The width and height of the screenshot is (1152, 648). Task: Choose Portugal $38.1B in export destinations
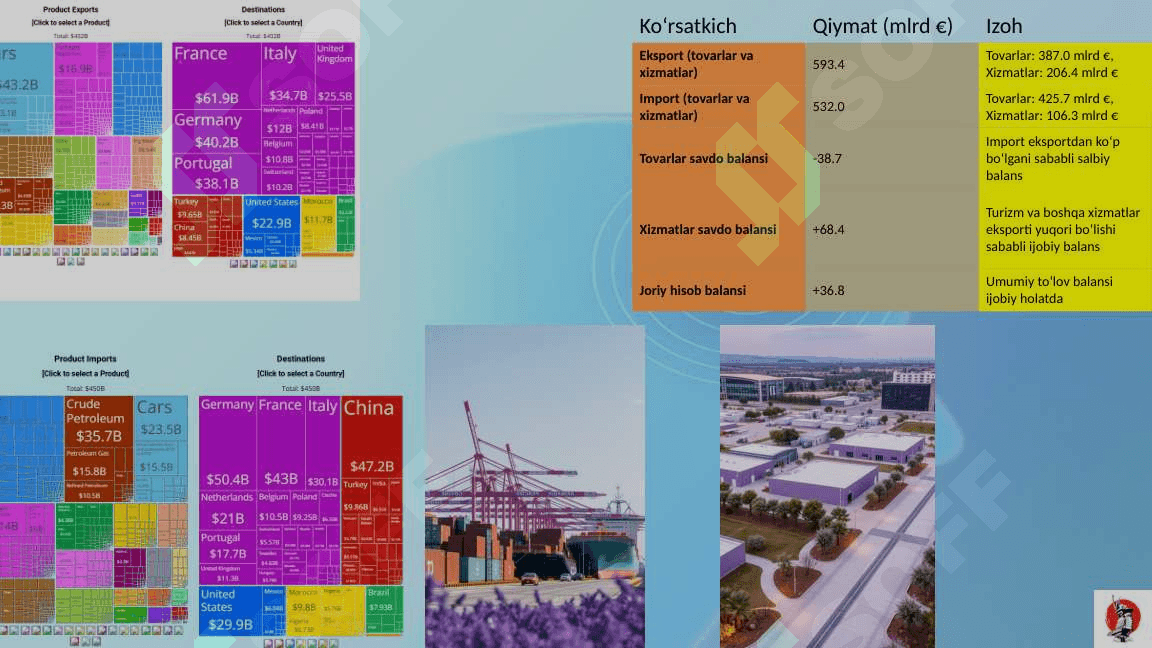[217, 173]
